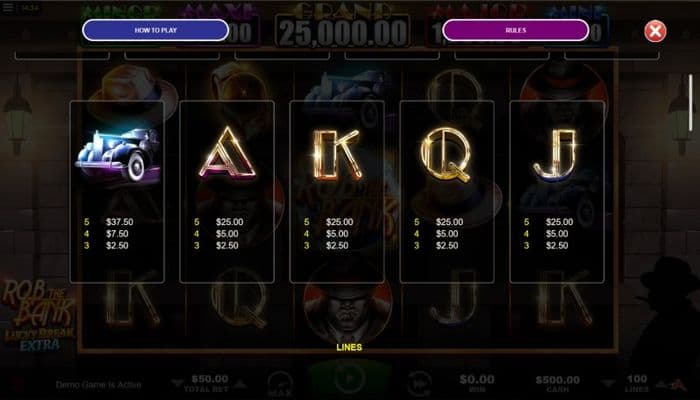700x400 pixels.
Task: Click the Grand jackpot 25,000.00 display
Action: 343,33
